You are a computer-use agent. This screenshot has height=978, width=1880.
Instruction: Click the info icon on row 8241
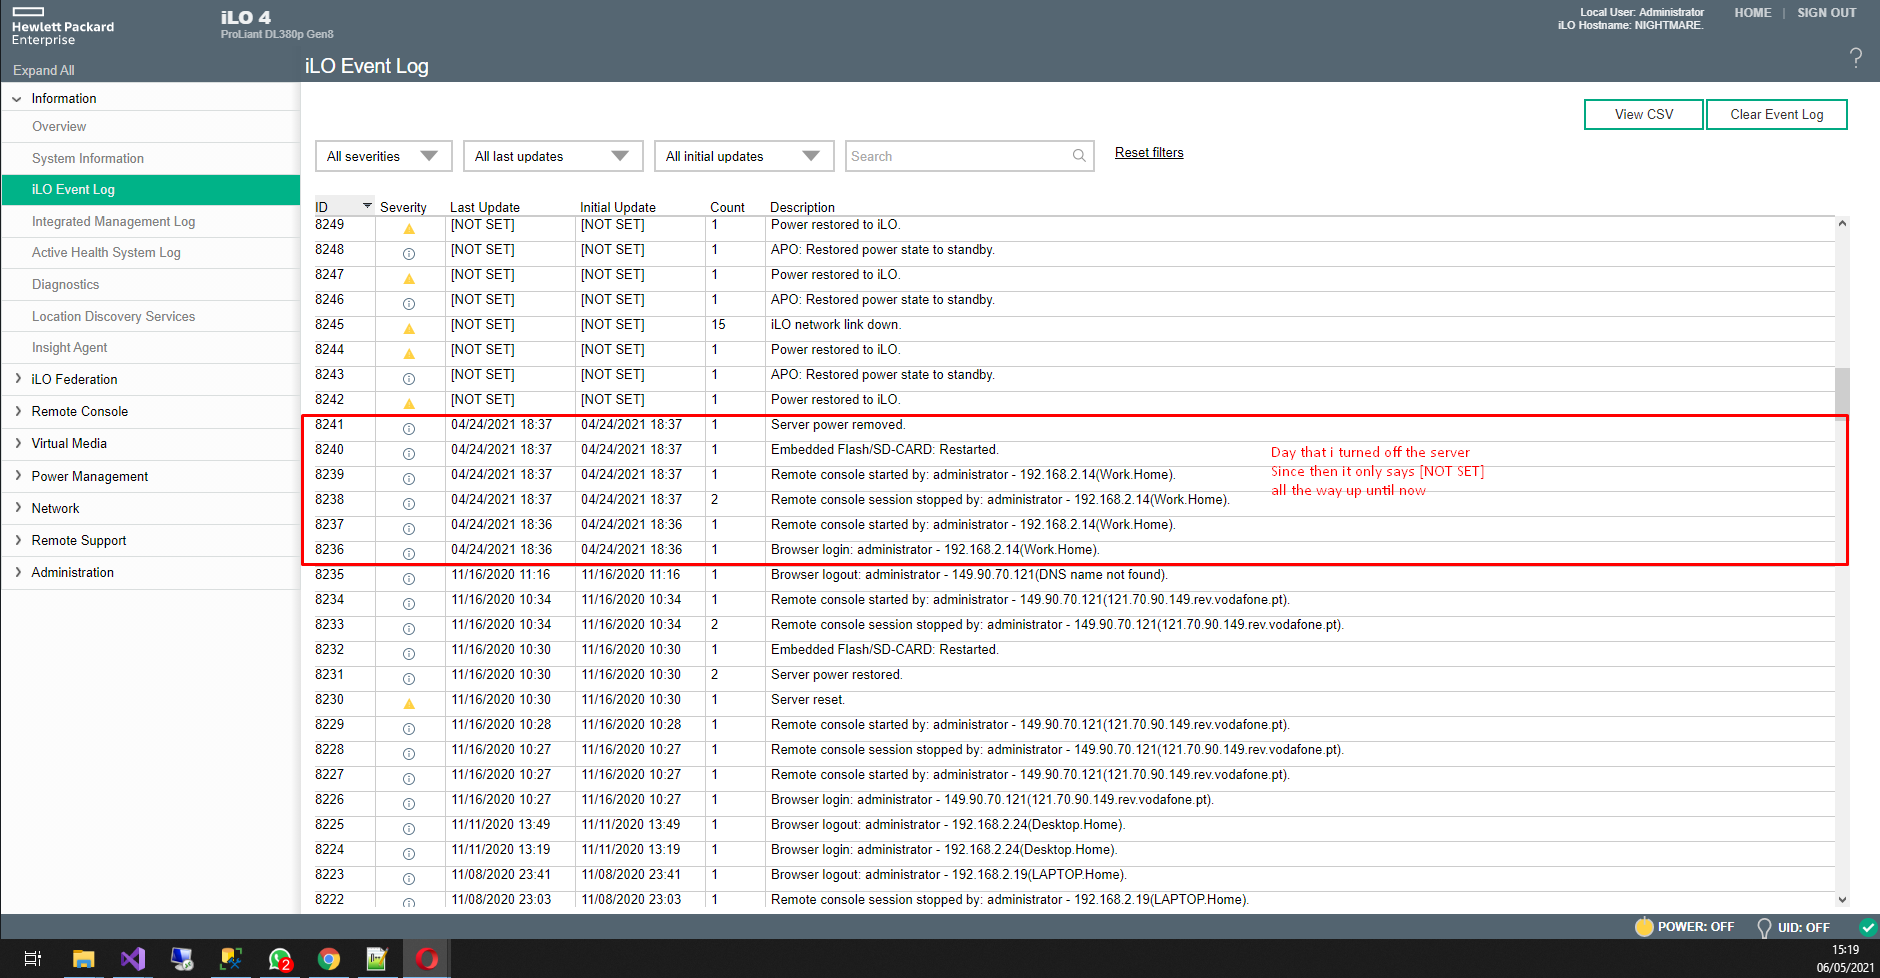(x=409, y=429)
